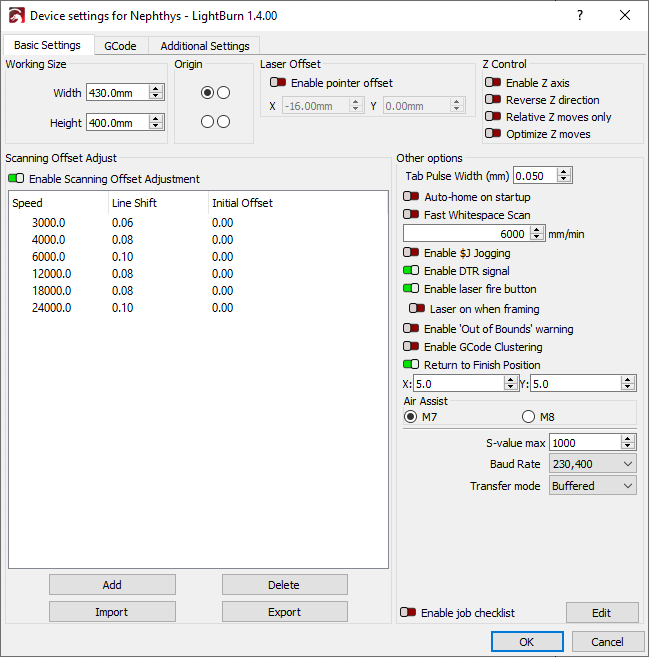Click the Import button

(112, 612)
